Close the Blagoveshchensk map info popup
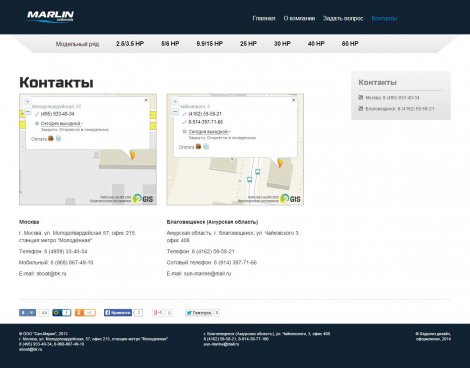The image size is (470, 368). coord(293,100)
